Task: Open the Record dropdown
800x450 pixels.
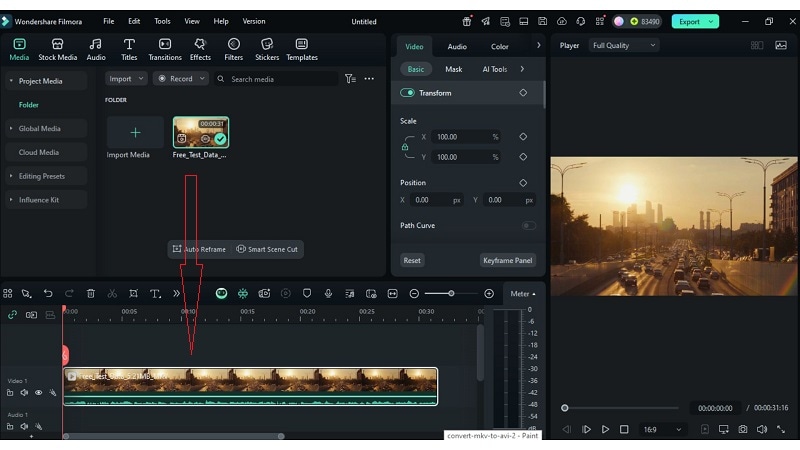Action: [x=181, y=79]
